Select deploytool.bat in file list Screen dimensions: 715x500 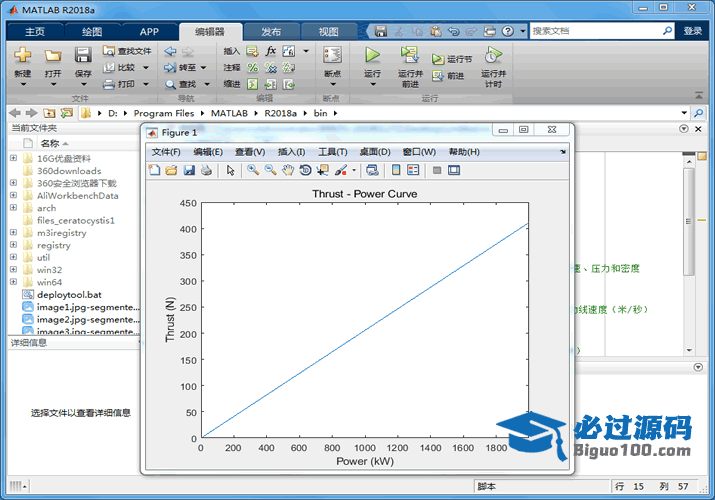pos(69,294)
